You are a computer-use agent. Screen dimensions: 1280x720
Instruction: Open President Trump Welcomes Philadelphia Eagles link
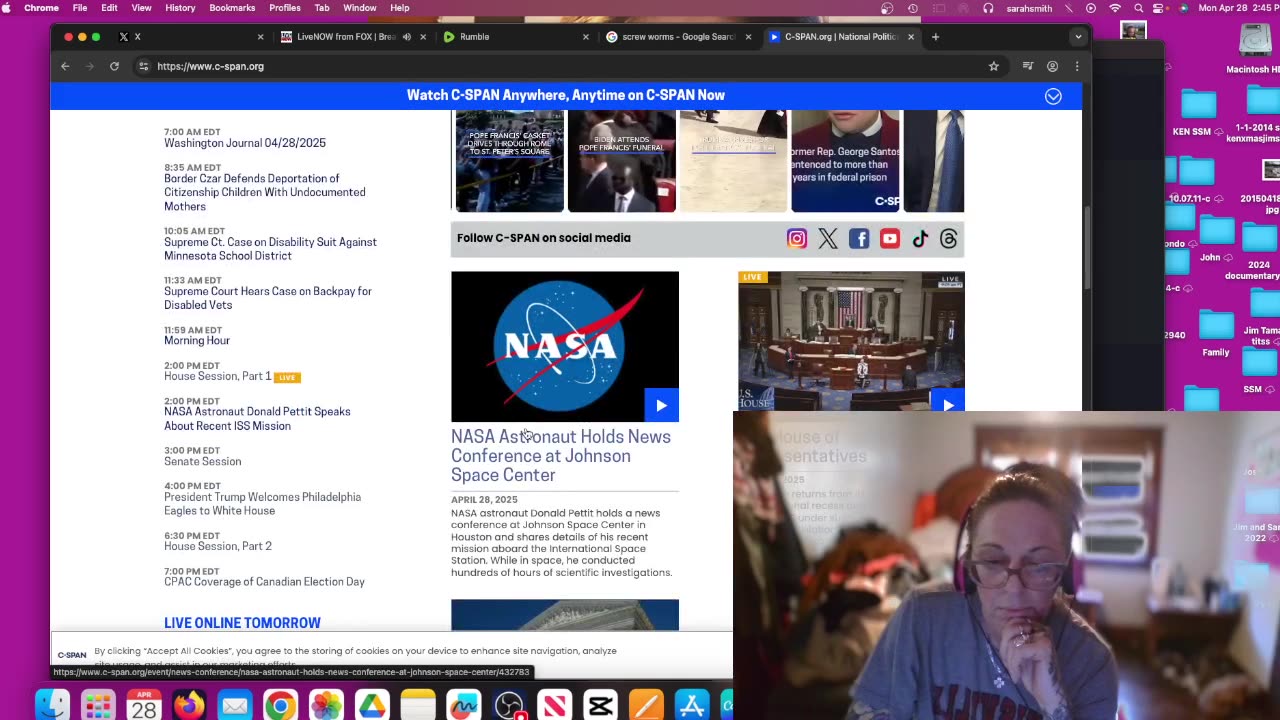click(x=262, y=504)
